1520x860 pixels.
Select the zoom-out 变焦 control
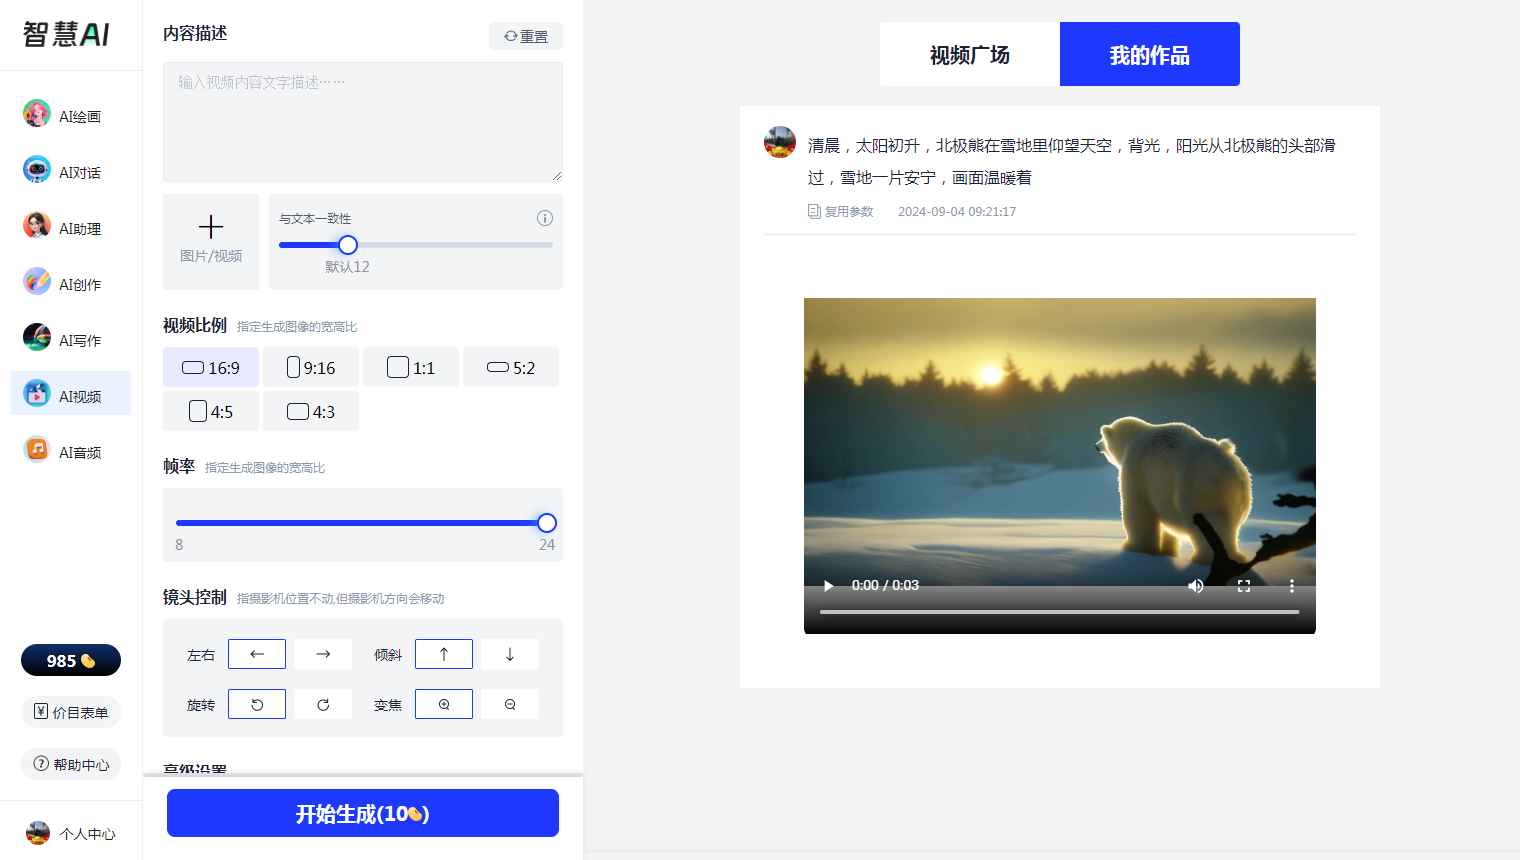[509, 703]
